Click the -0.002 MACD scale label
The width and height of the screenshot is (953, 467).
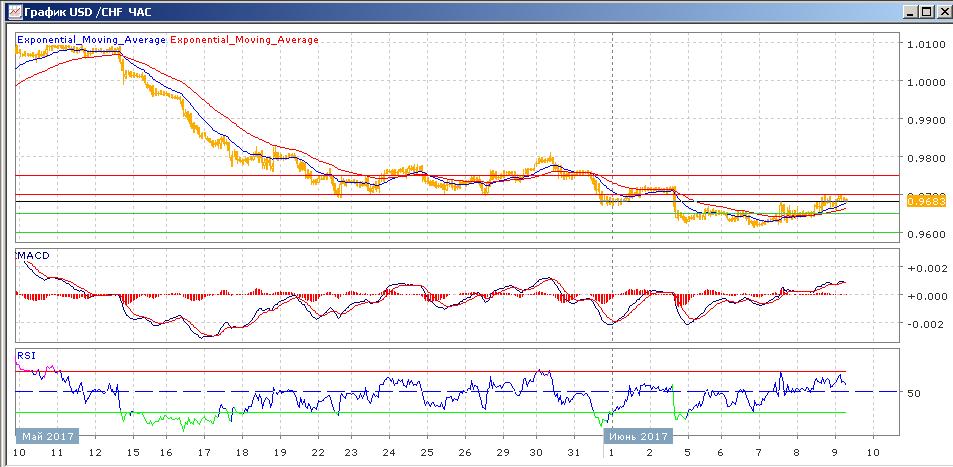tap(926, 324)
